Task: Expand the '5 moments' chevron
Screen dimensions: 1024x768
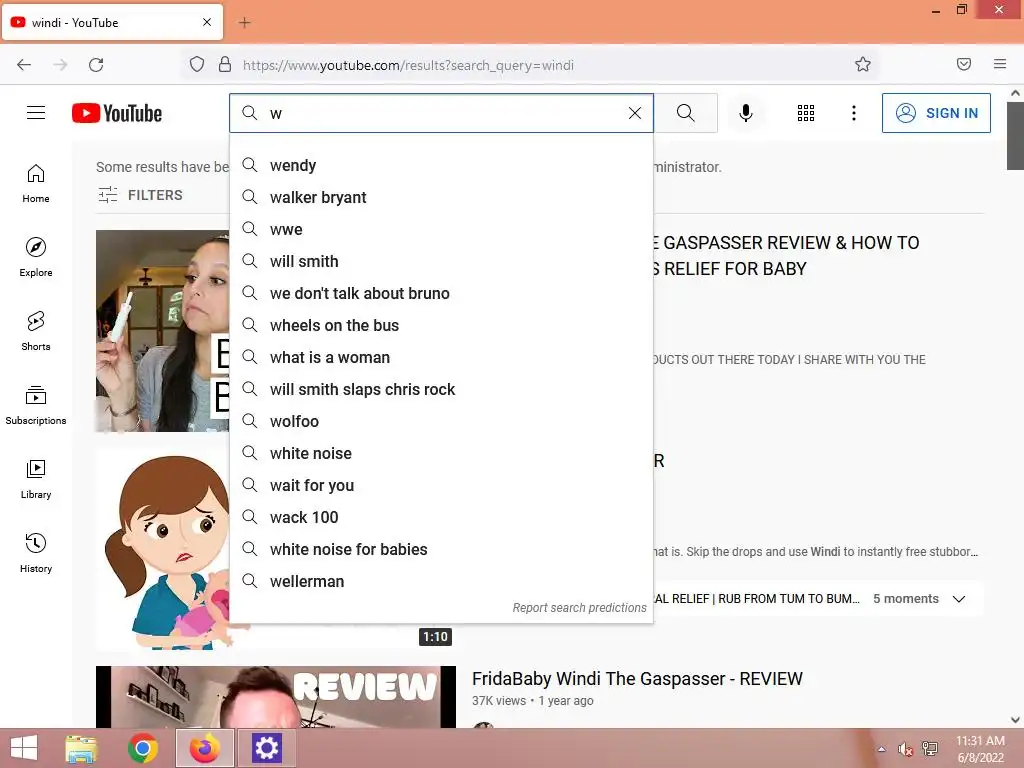Action: [959, 599]
